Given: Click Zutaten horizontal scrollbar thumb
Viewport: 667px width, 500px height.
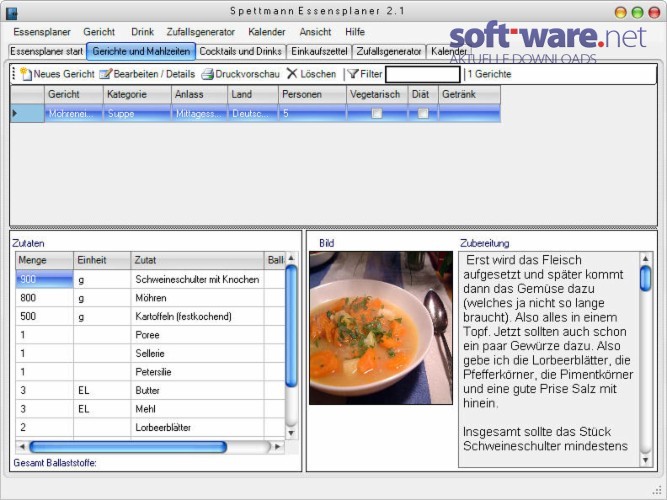Looking at the screenshot, I should tap(128, 447).
